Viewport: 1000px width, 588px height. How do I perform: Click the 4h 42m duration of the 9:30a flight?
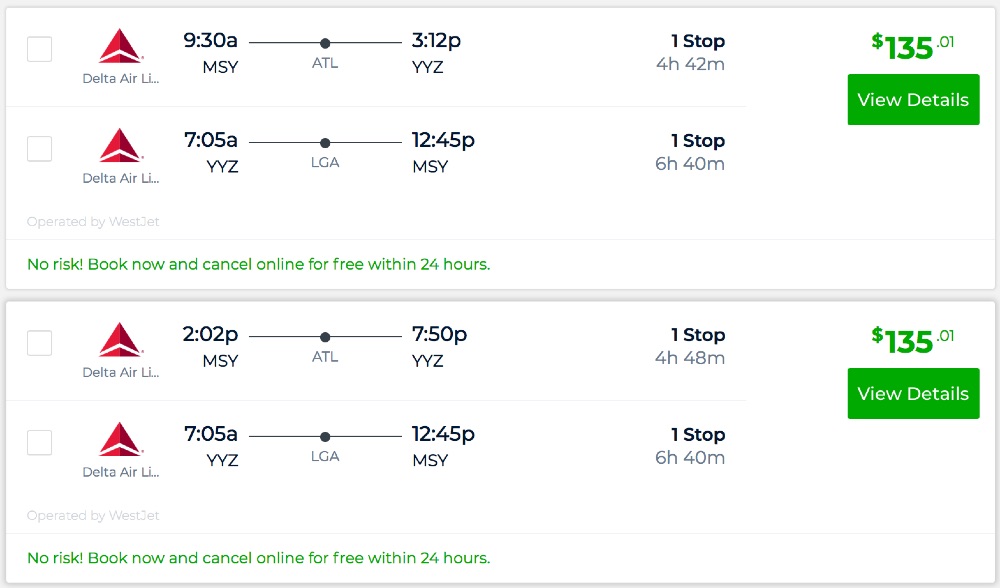coord(690,65)
